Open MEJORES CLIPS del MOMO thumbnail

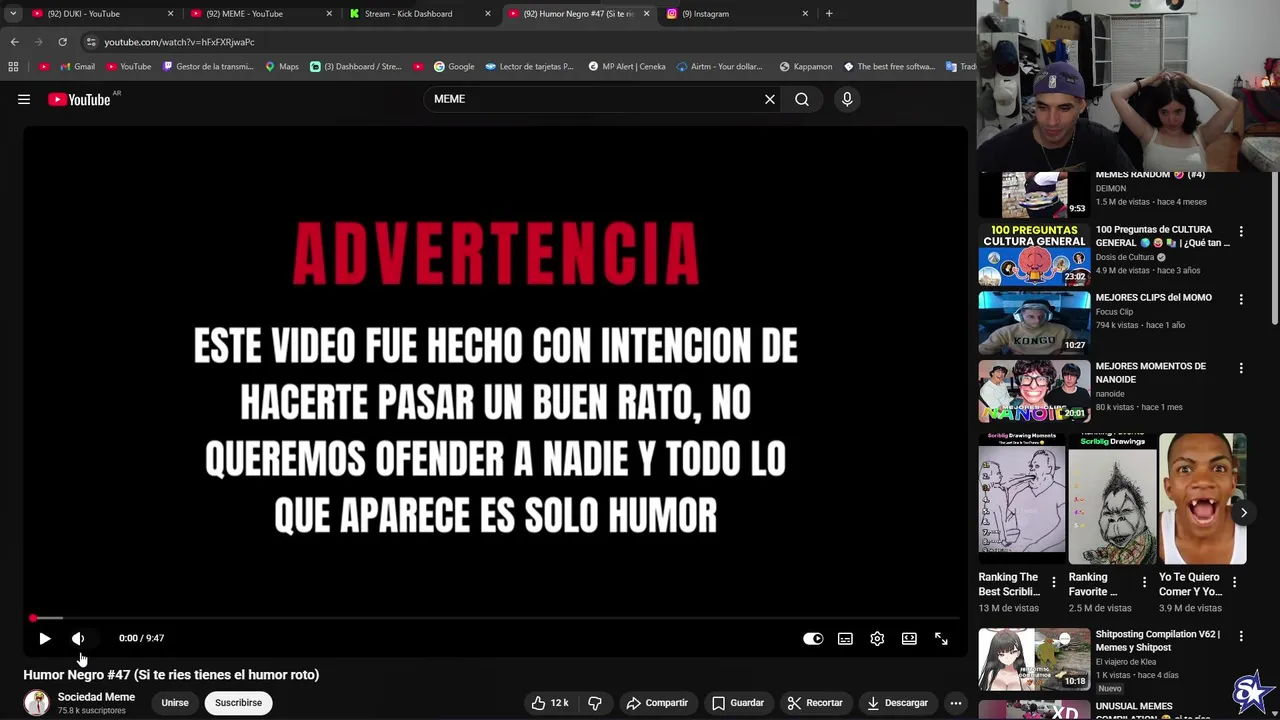tap(1034, 323)
